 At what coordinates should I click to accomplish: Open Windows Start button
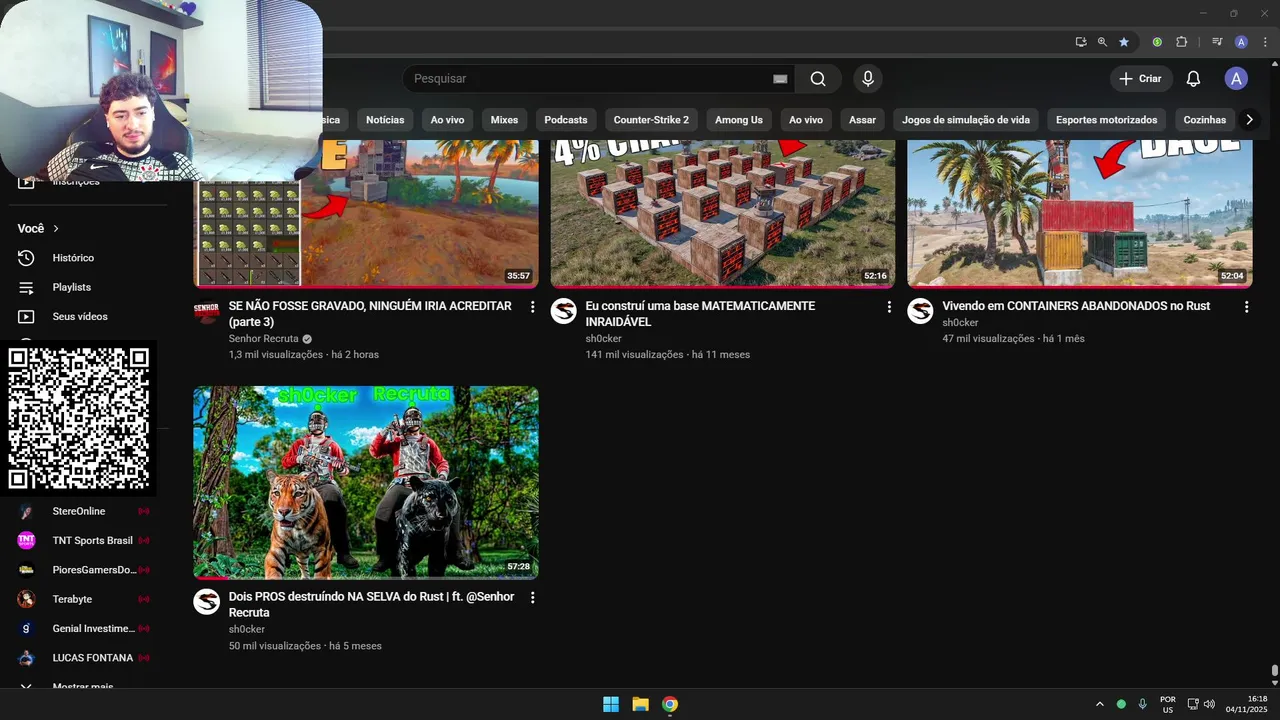[x=611, y=704]
